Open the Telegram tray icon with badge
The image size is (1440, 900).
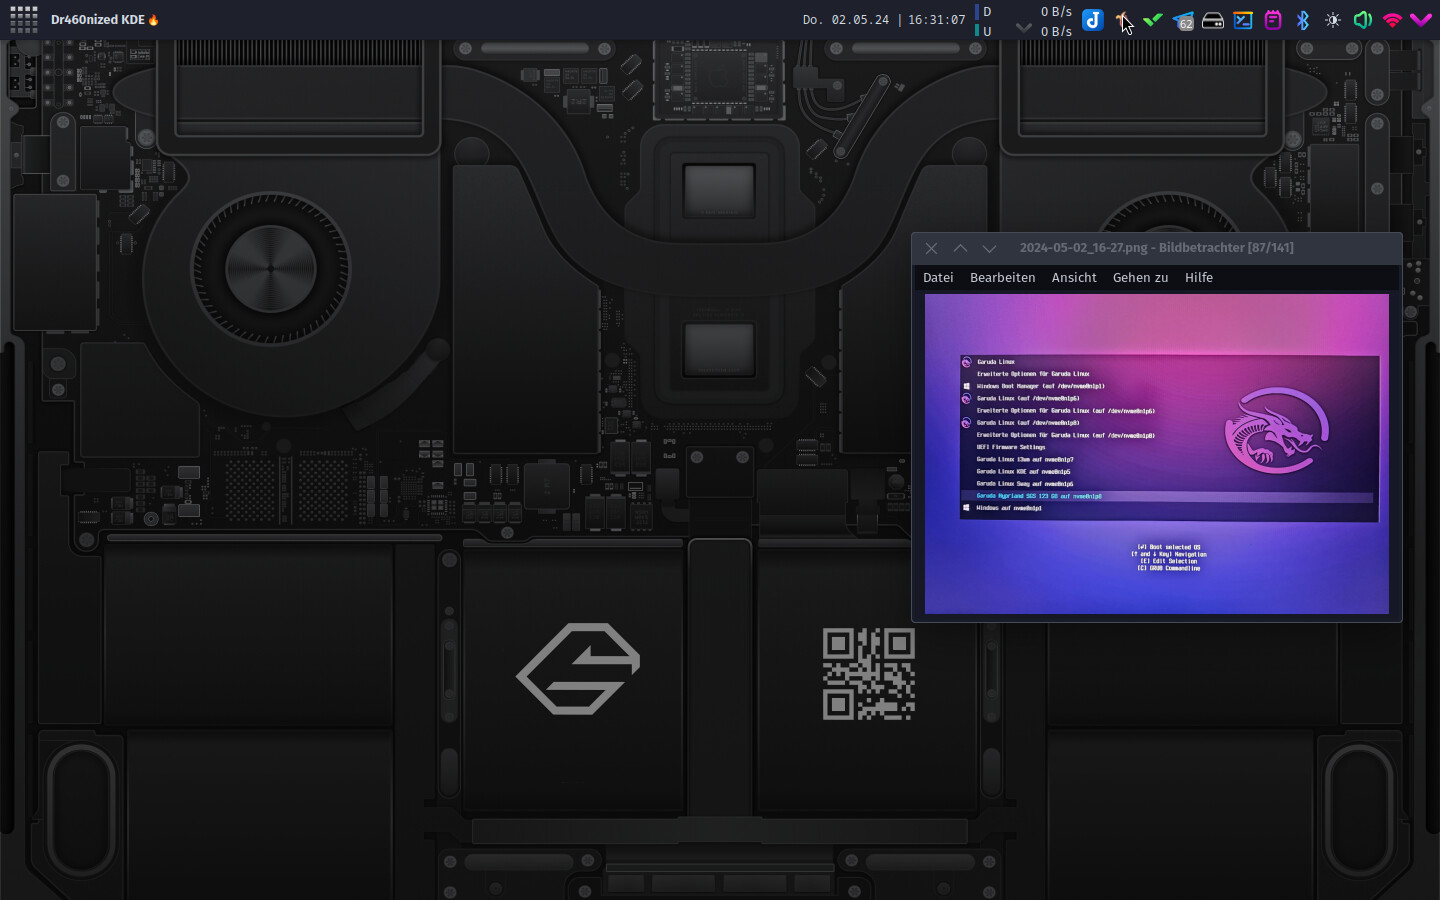coord(1183,20)
